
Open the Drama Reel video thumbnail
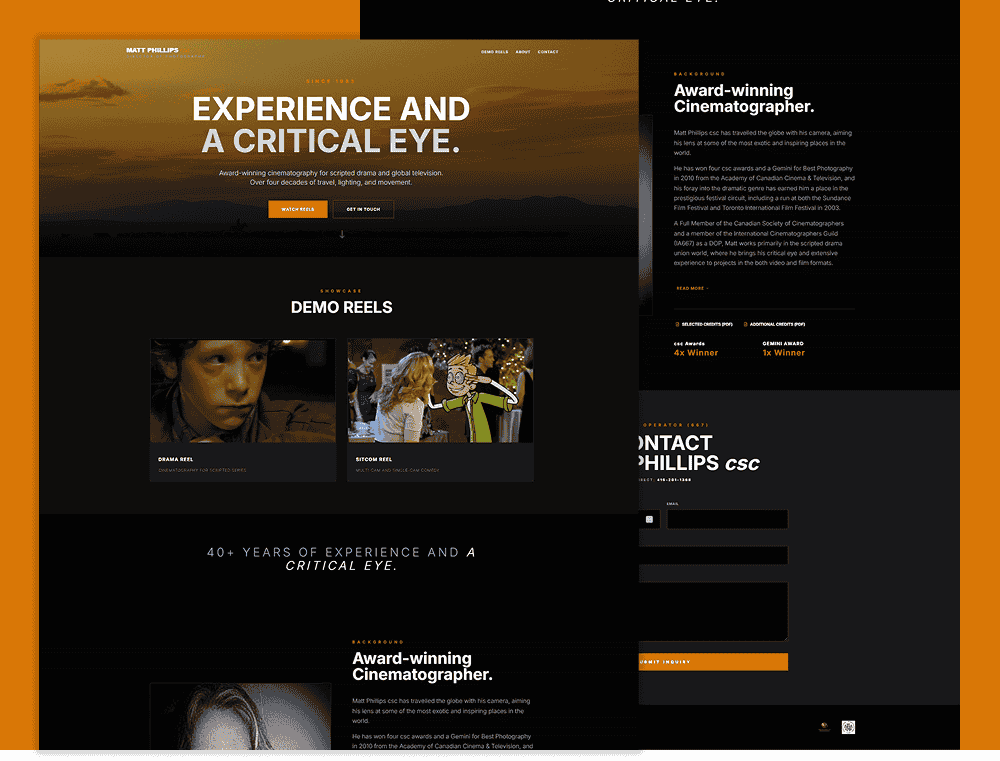243,390
